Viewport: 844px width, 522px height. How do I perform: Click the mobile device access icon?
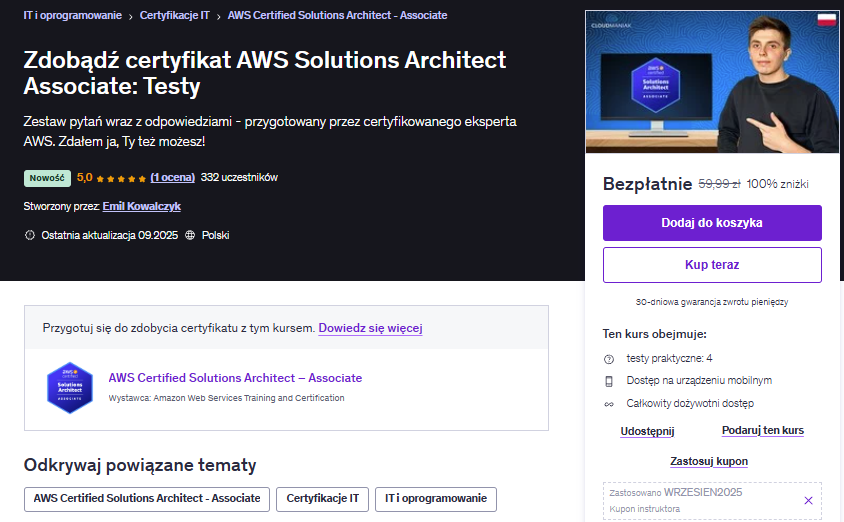[608, 381]
